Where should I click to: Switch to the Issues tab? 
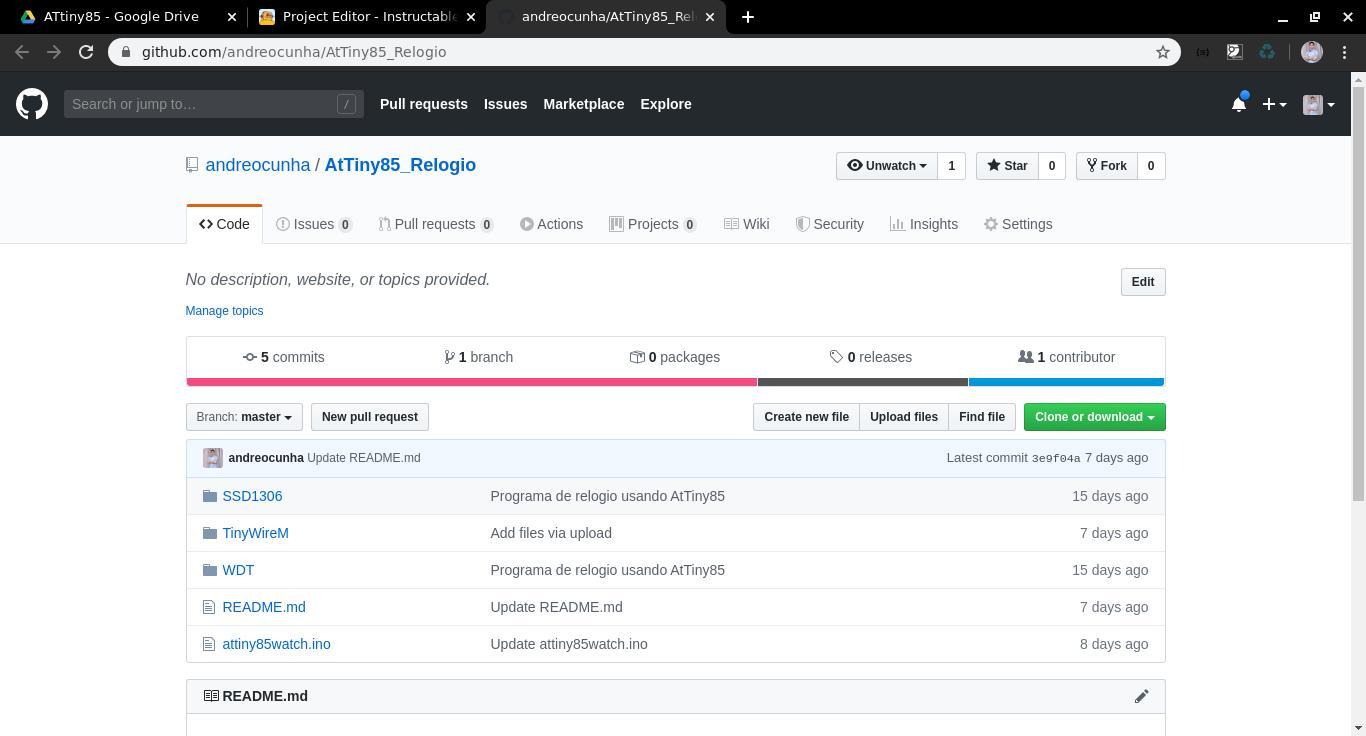(x=314, y=224)
